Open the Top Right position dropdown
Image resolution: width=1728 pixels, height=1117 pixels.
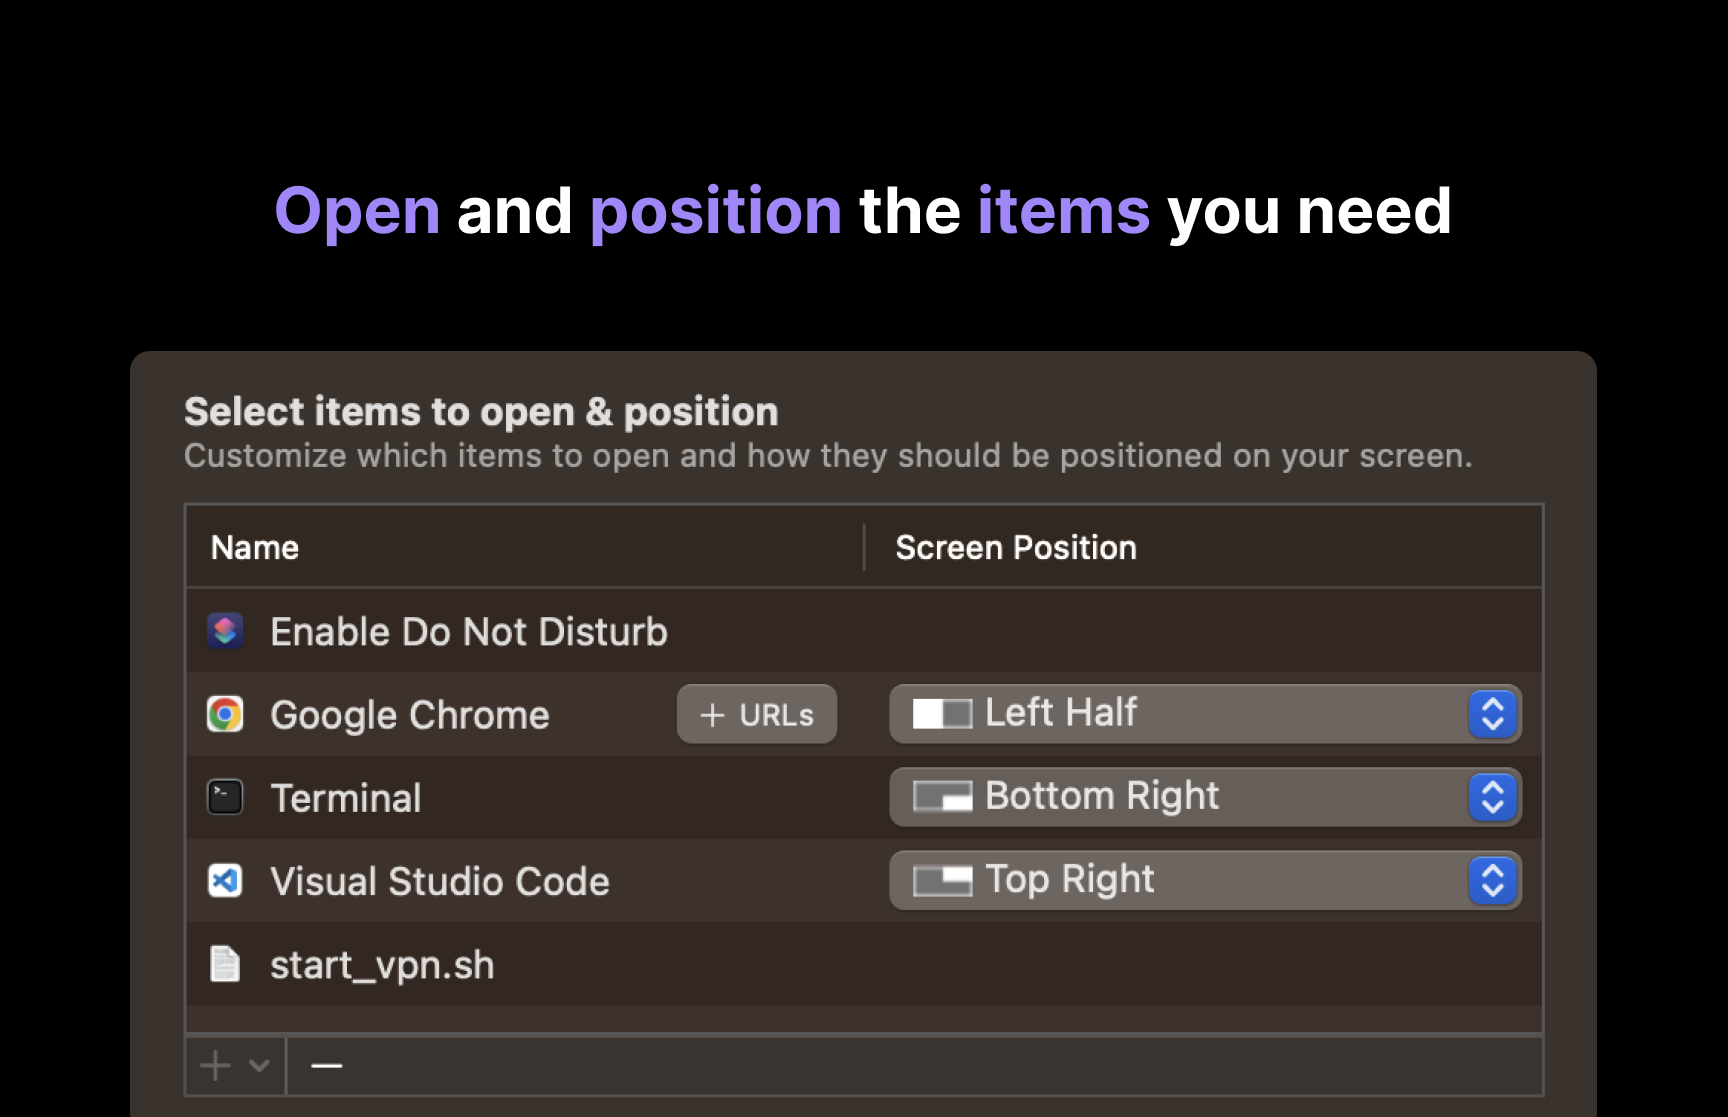pyautogui.click(x=1204, y=881)
